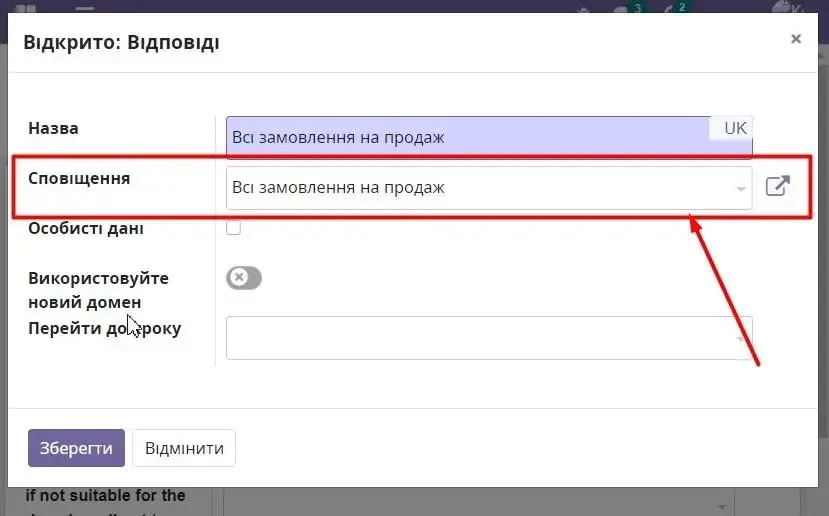Open the apps grid icon at top left
This screenshot has width=829, height=516.
[x=25, y=8]
